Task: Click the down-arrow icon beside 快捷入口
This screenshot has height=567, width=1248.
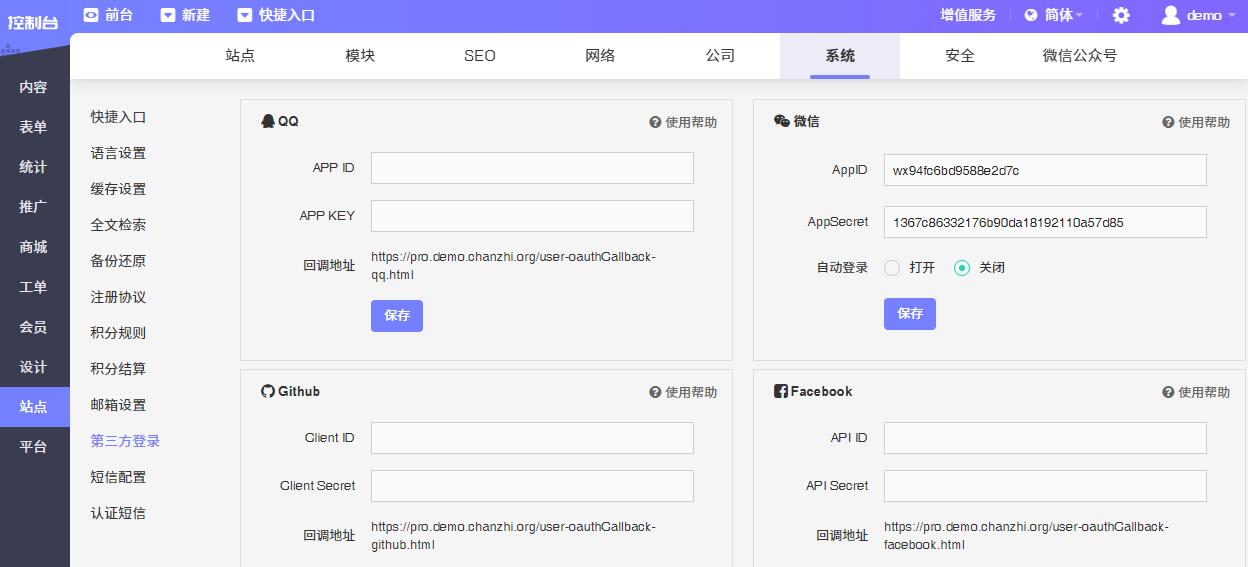Action: (x=245, y=15)
